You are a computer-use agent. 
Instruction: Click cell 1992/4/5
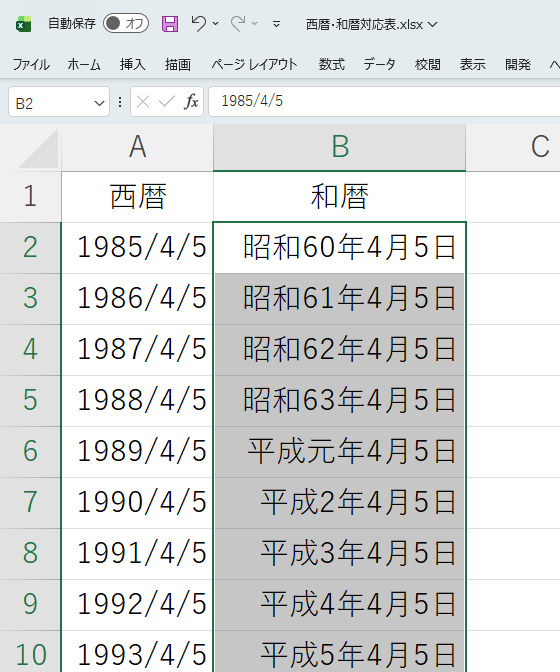[138, 605]
